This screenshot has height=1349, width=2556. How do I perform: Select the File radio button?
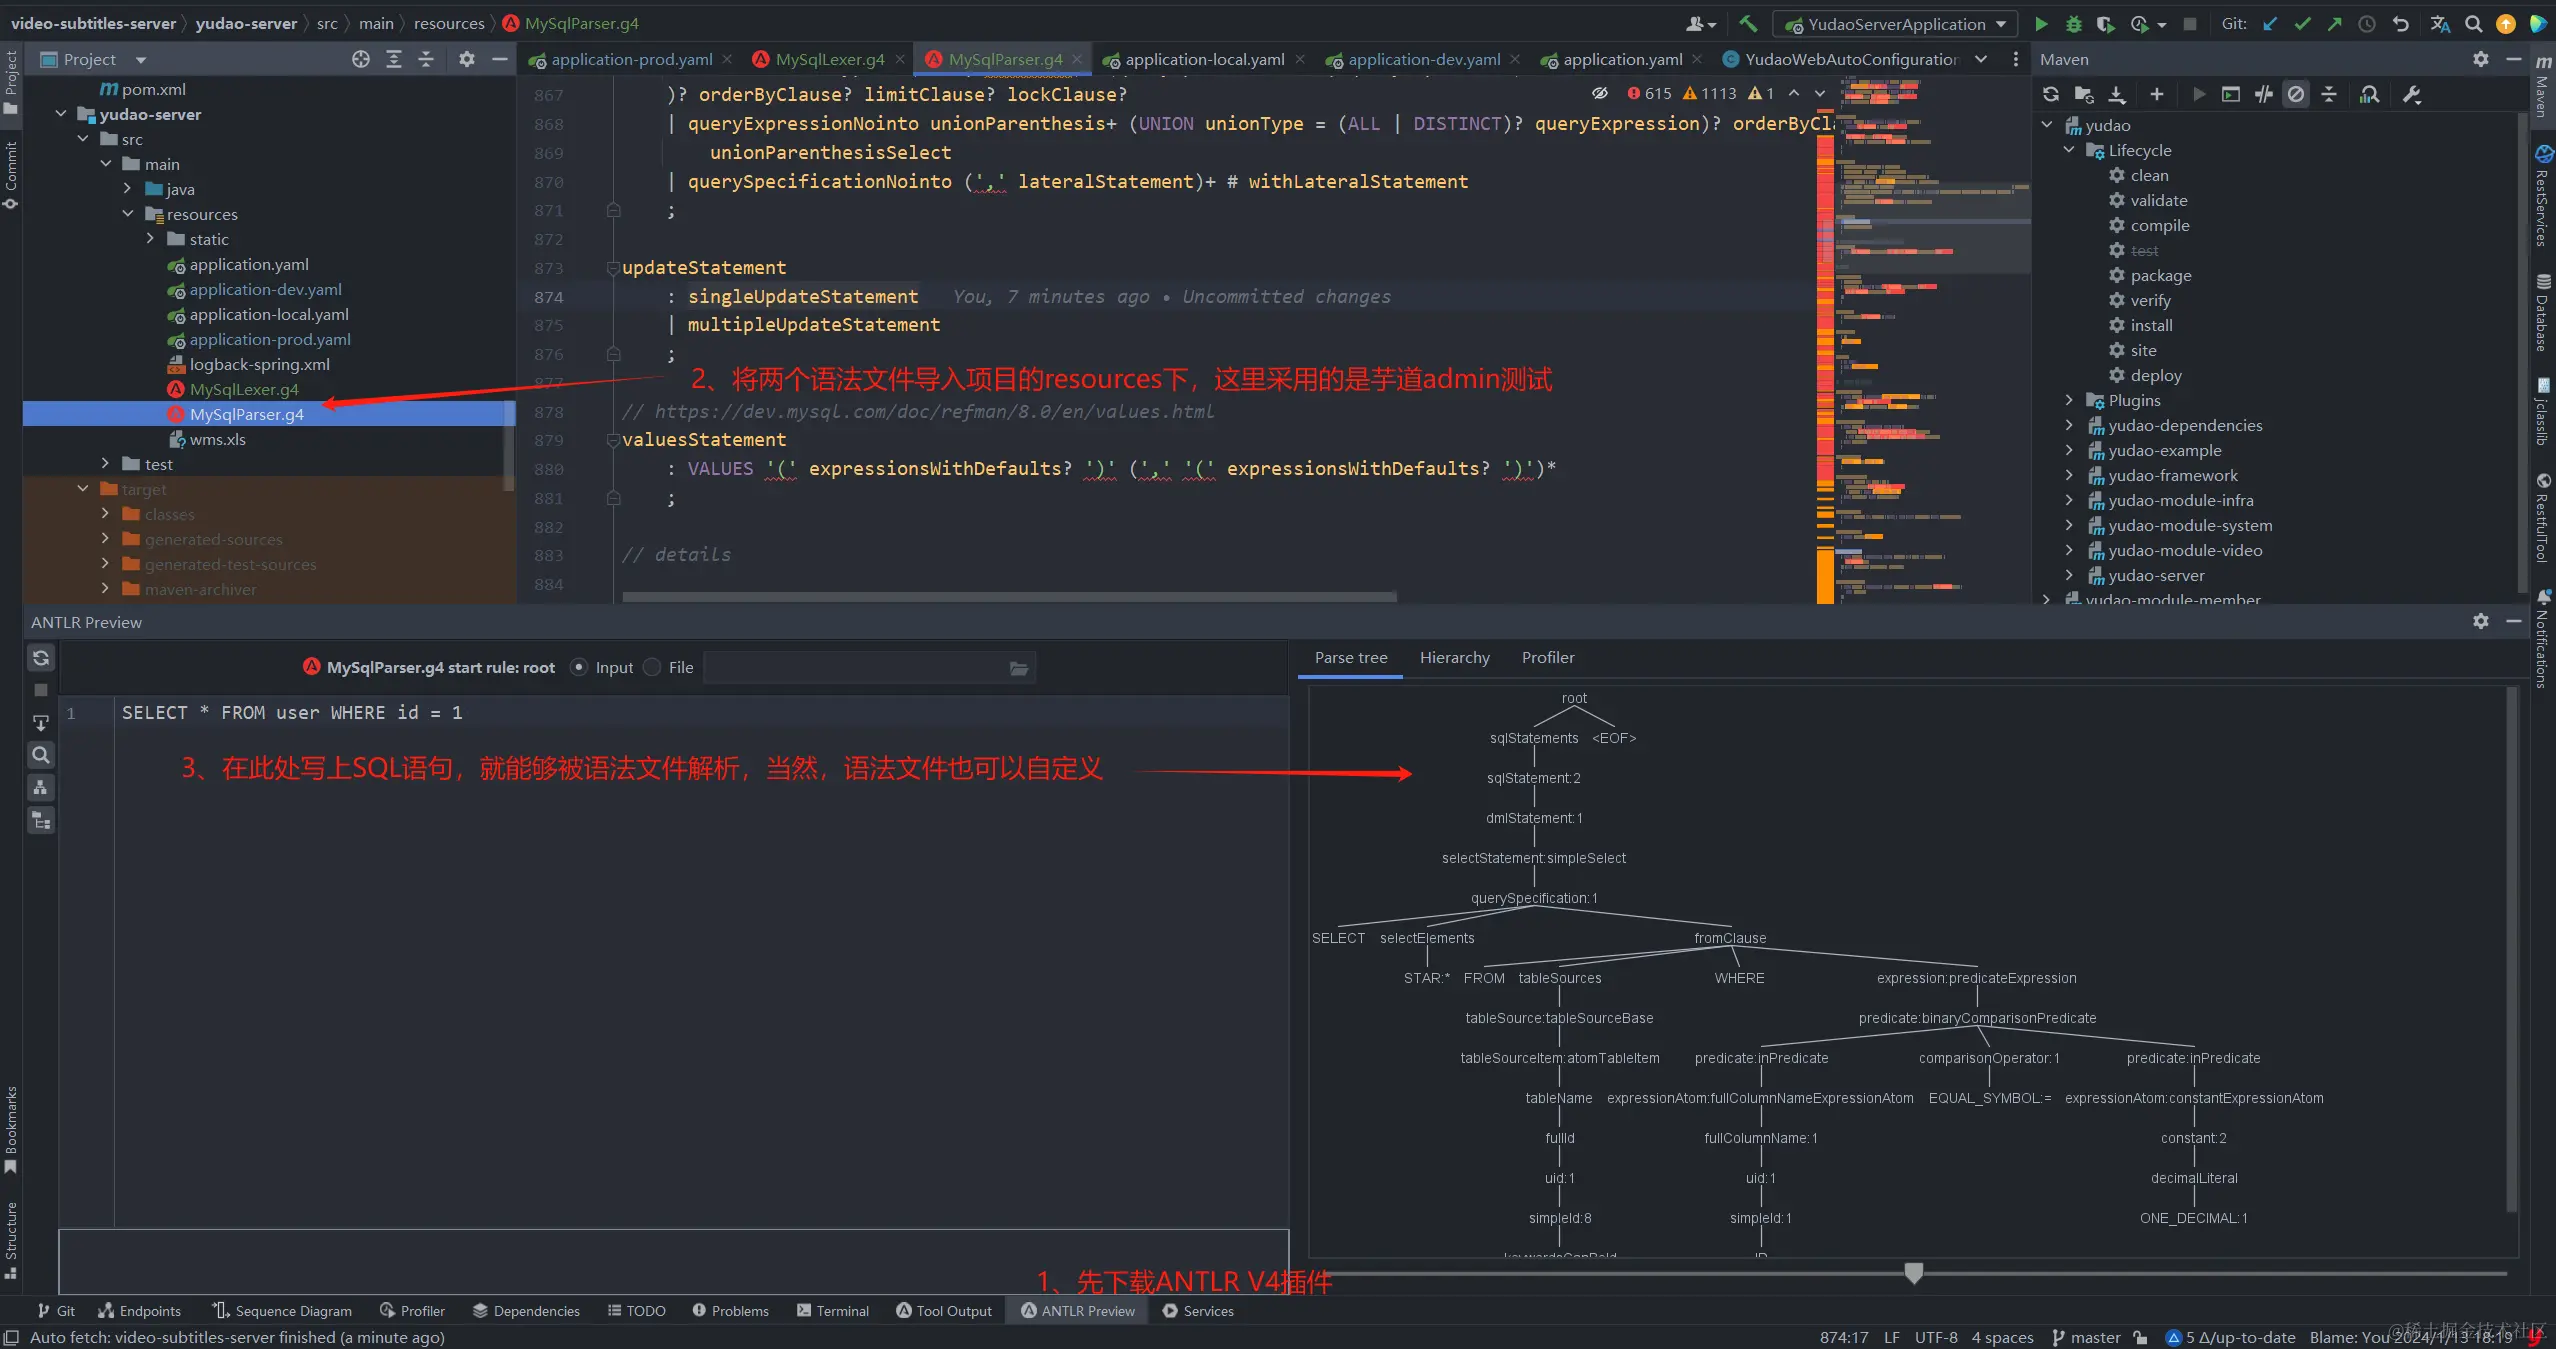[652, 667]
